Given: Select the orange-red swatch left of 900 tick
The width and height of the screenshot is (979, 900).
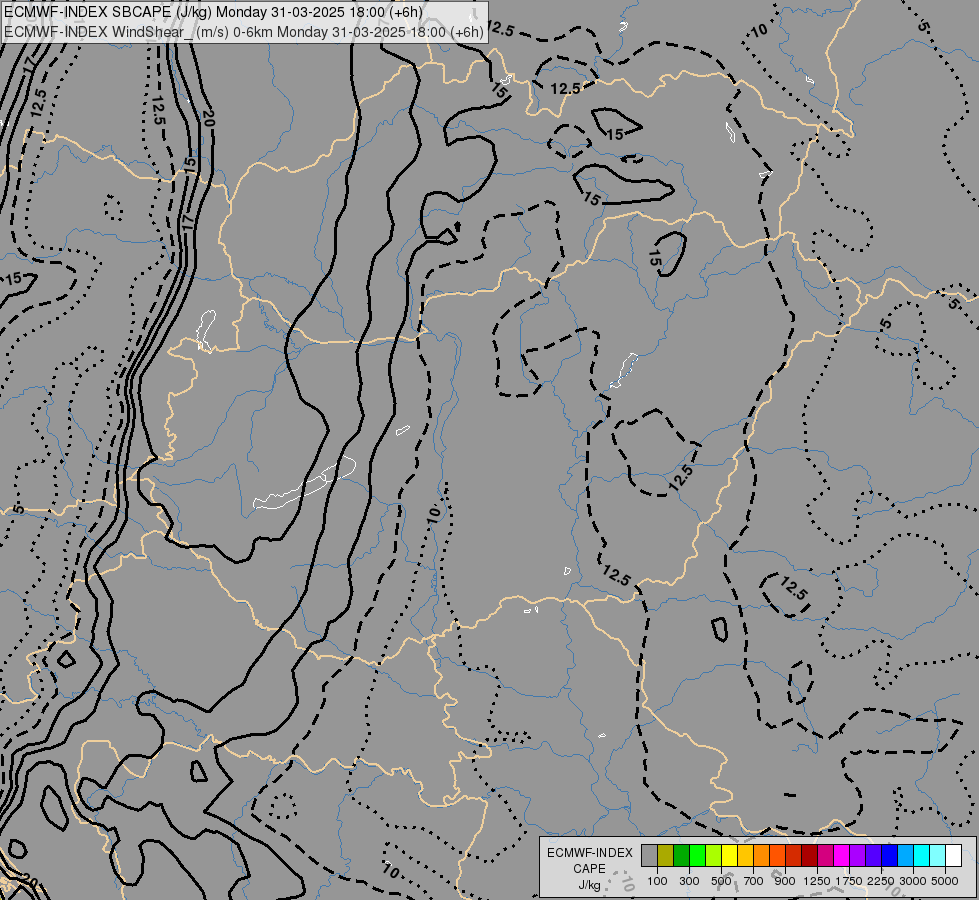Looking at the screenshot, I should coord(777,855).
